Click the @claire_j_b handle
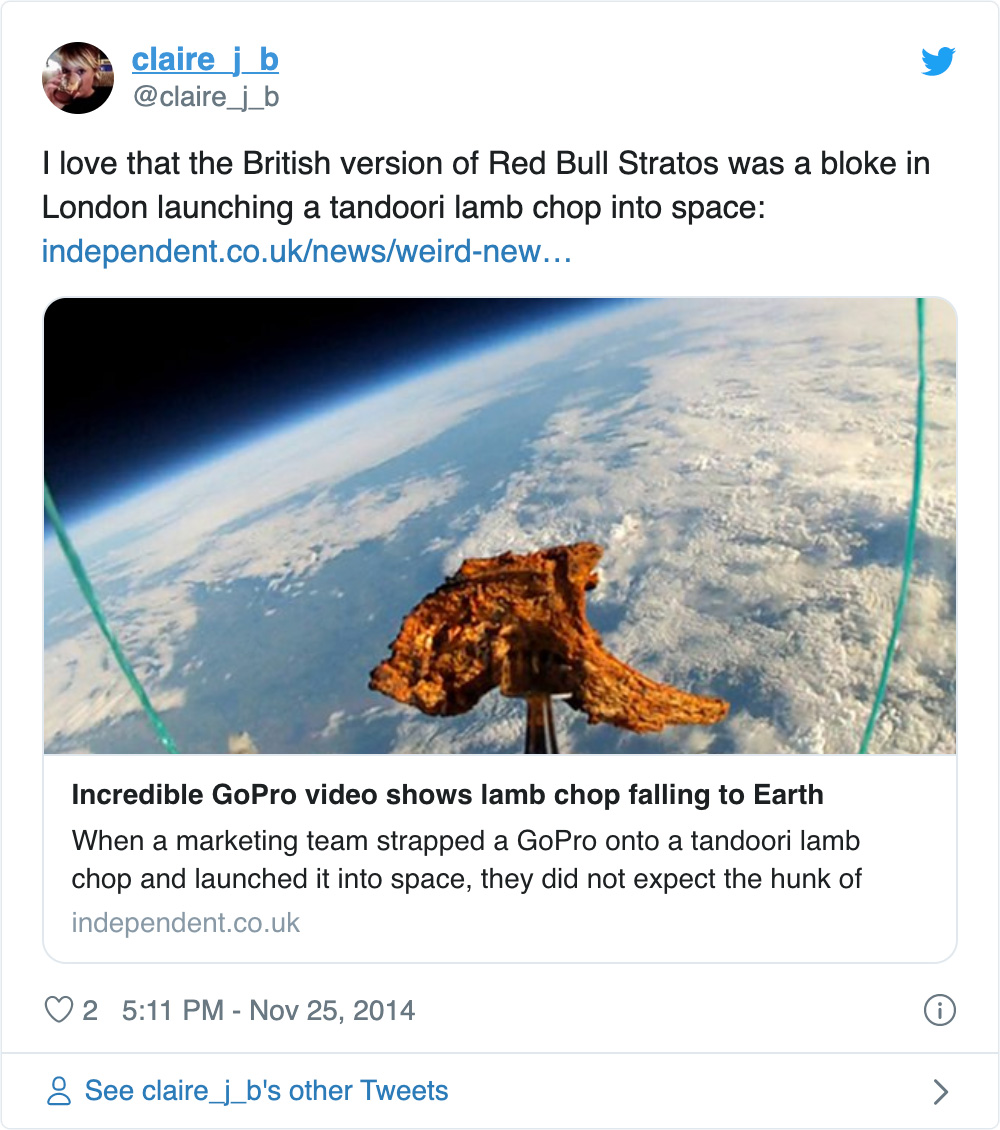 tap(206, 97)
